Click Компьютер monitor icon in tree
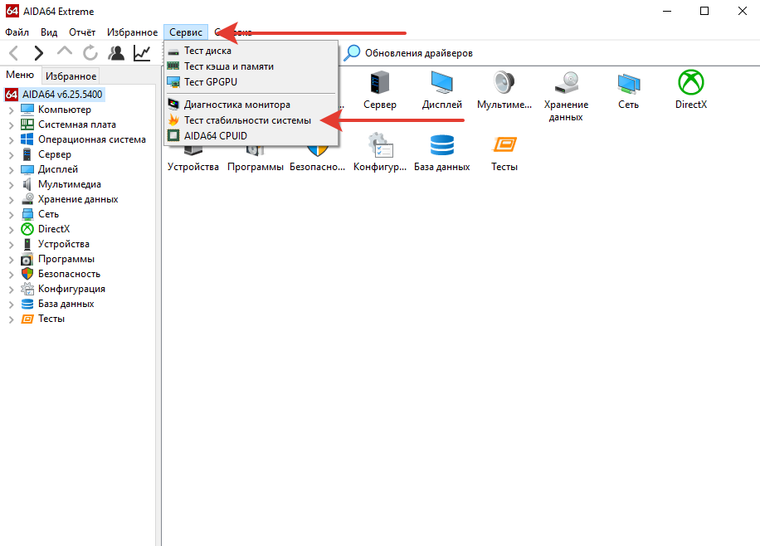 27,110
